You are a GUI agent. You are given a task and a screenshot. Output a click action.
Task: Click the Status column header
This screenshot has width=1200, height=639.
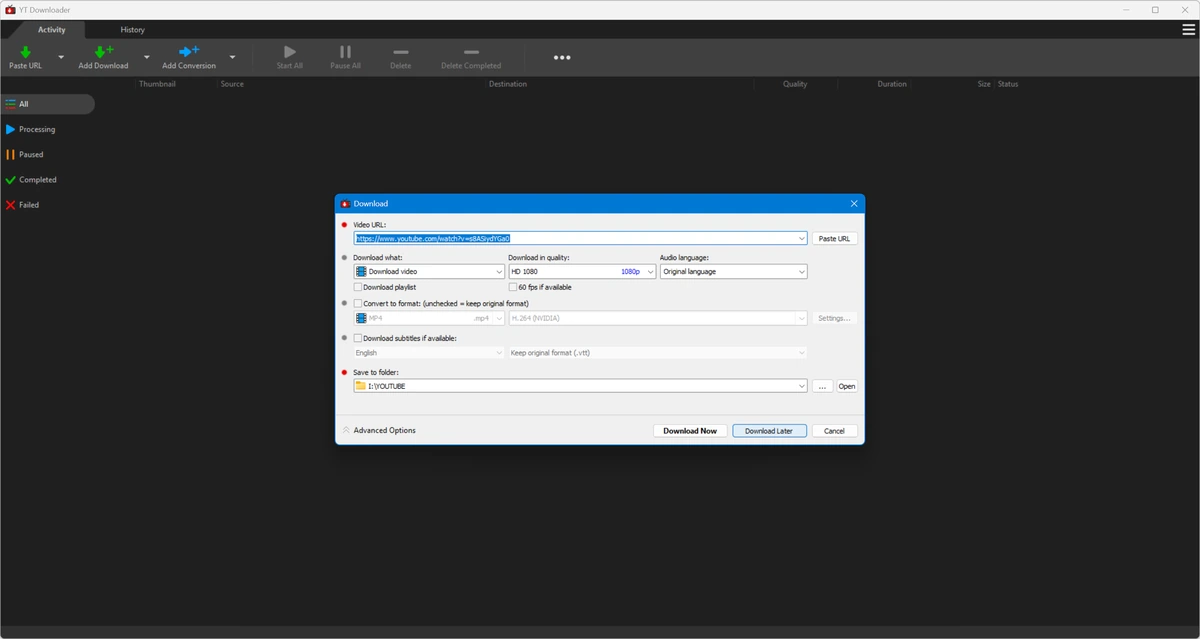coord(1008,84)
